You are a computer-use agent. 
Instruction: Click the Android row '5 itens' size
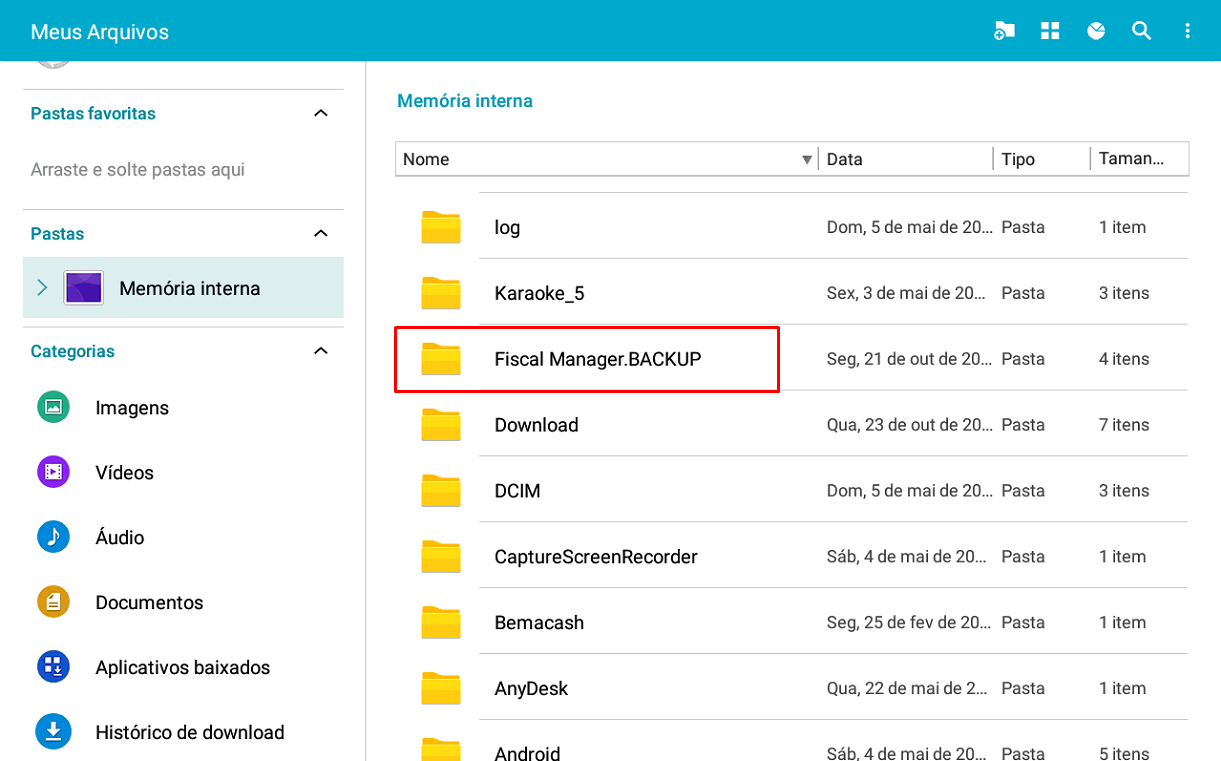coord(1124,753)
